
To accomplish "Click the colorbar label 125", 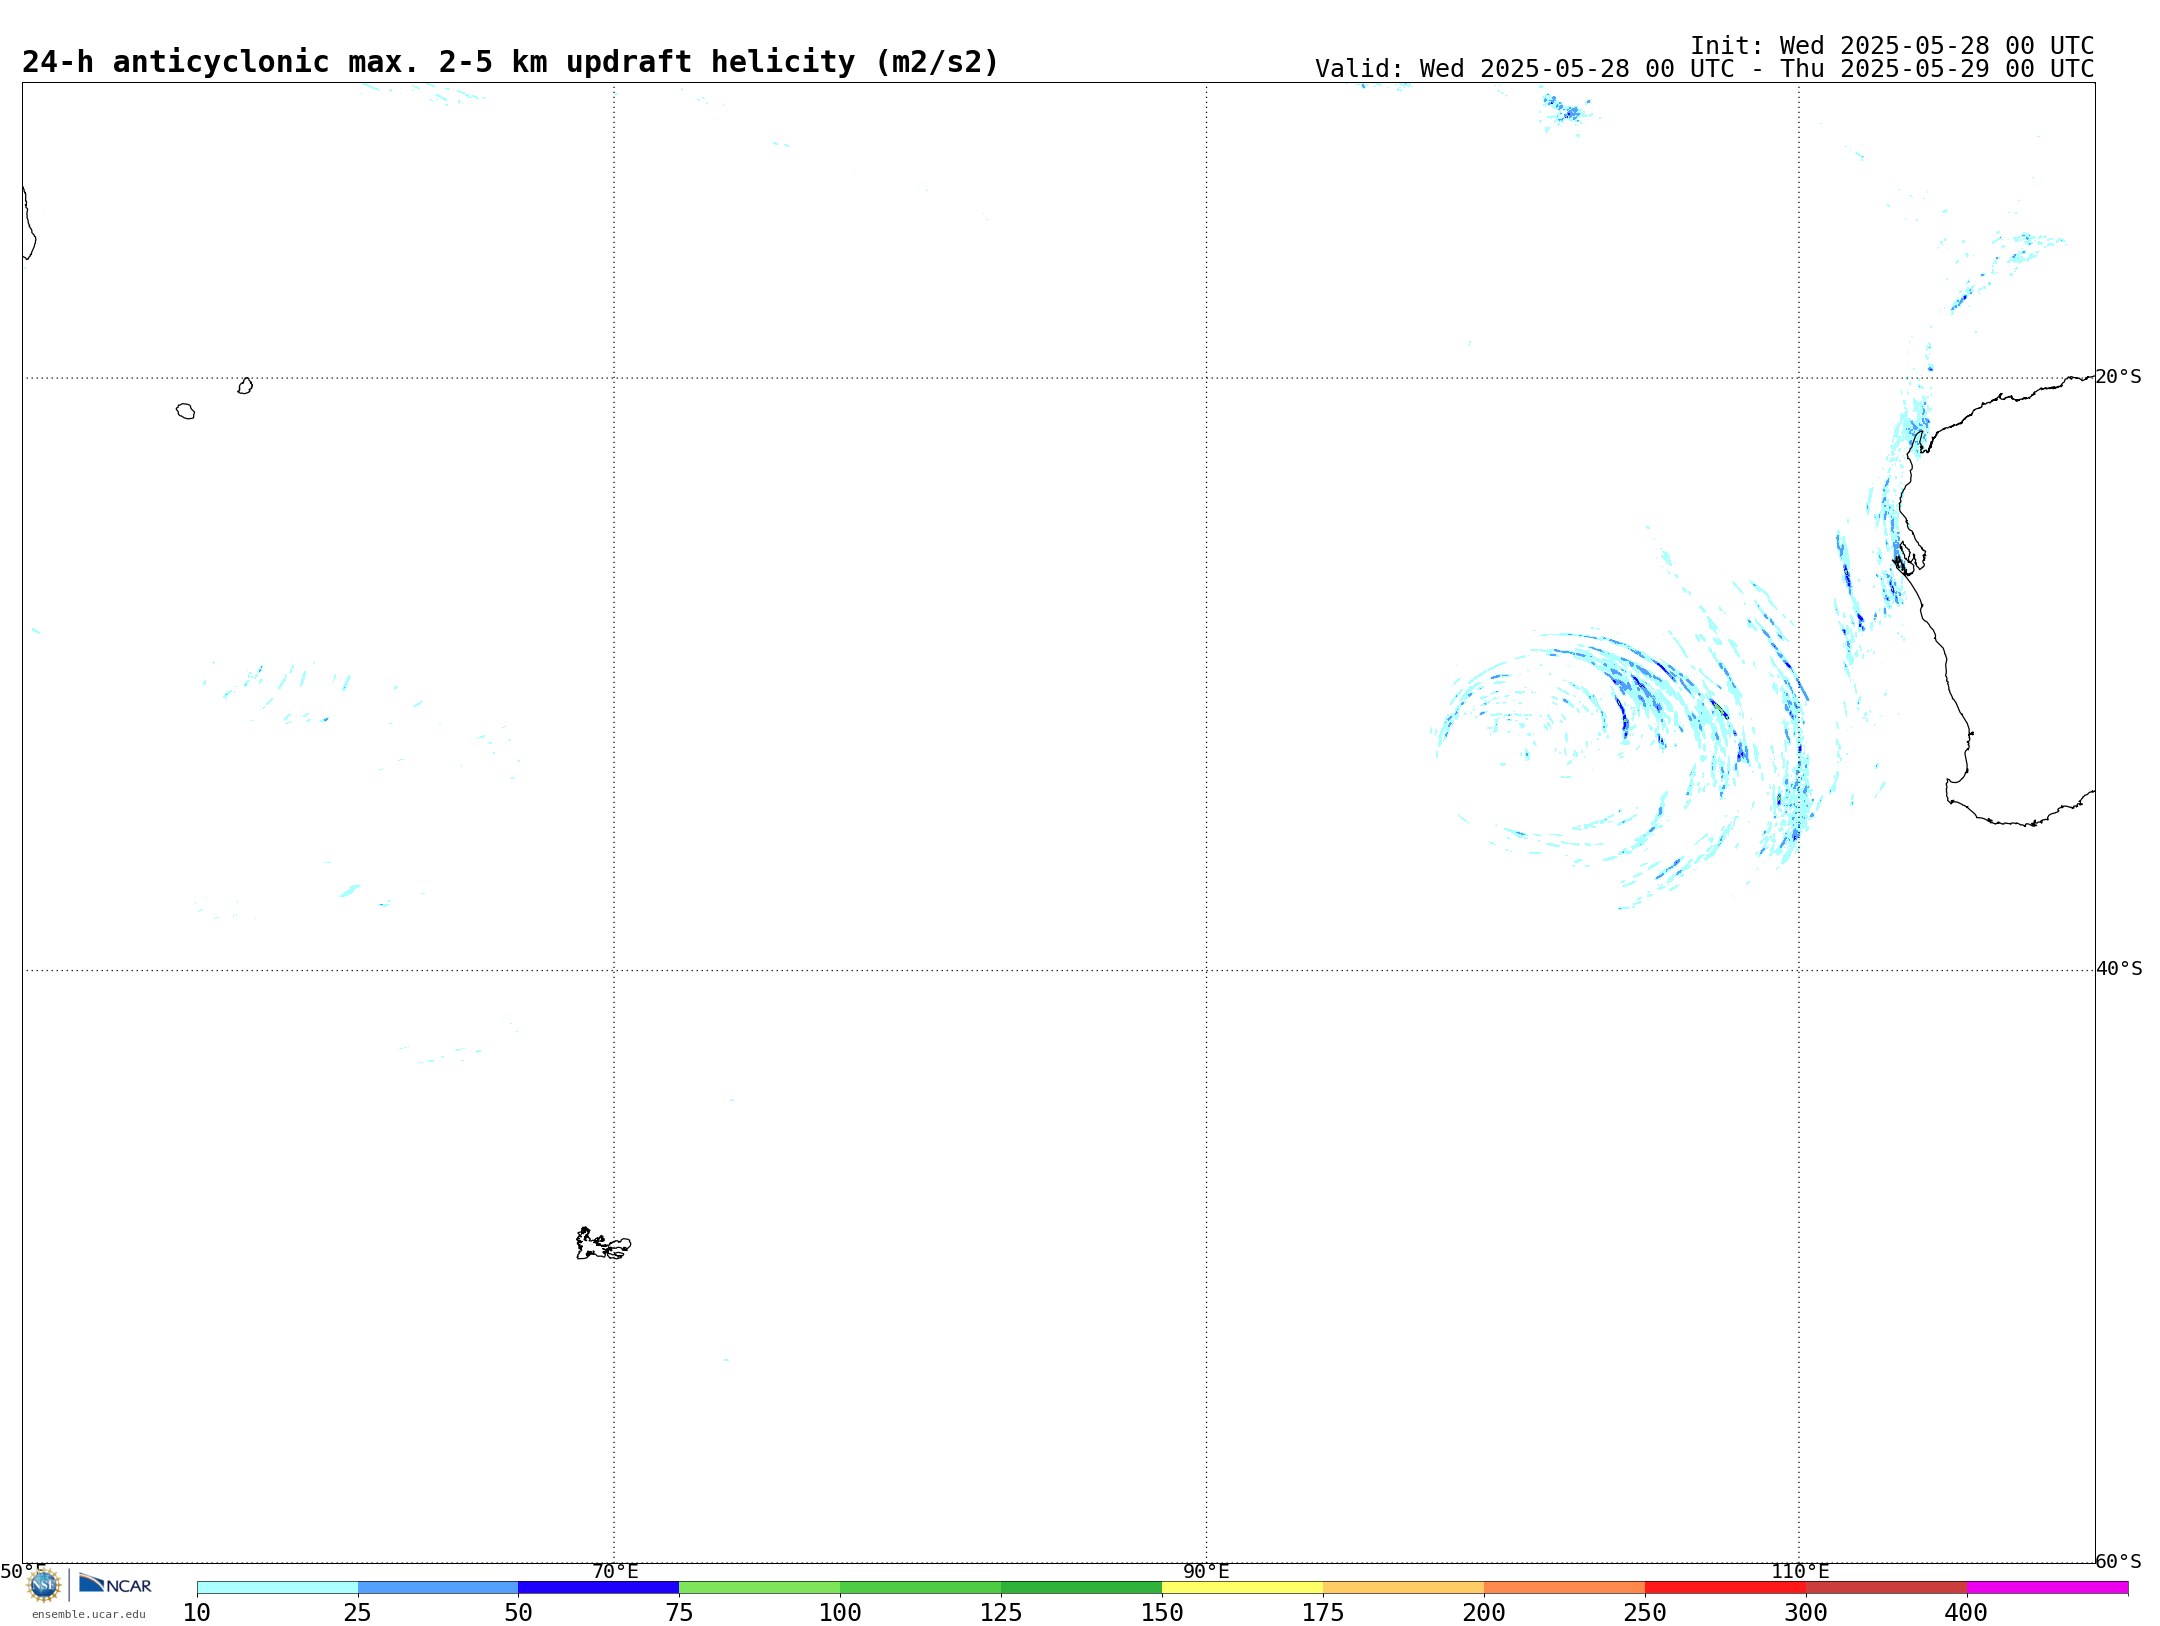I will coord(1001,1612).
